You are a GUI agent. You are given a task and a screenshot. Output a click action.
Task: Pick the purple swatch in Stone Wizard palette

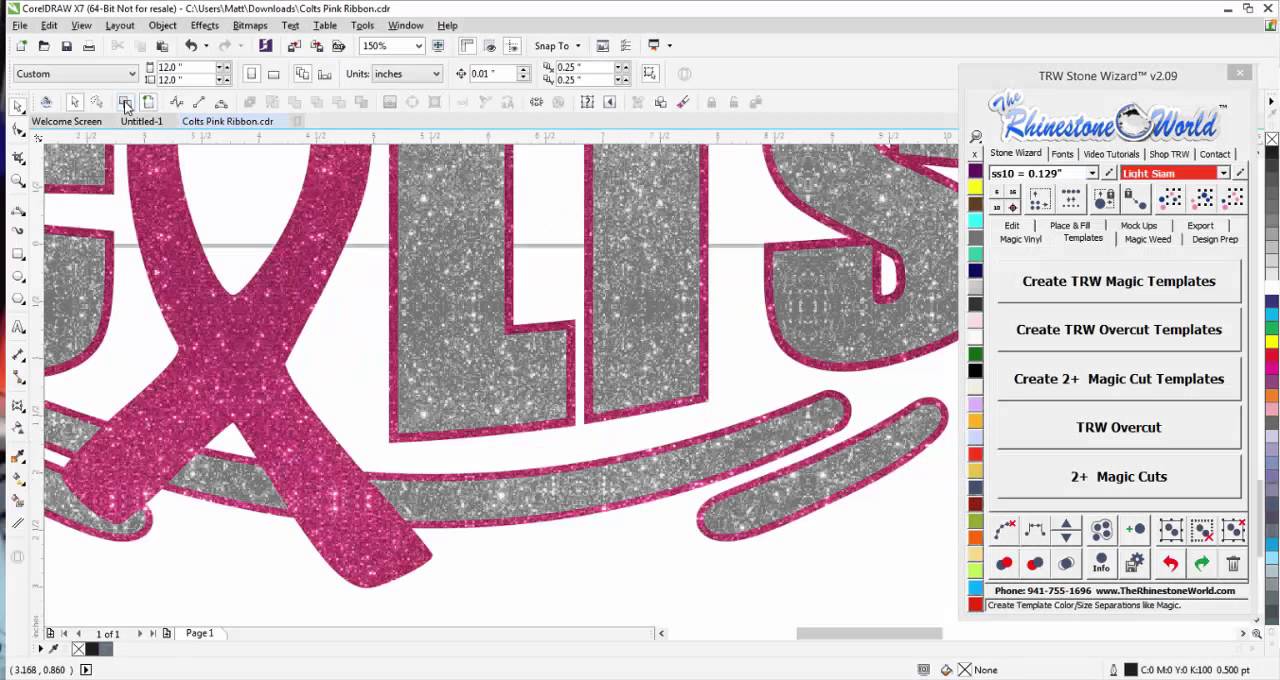(x=976, y=172)
